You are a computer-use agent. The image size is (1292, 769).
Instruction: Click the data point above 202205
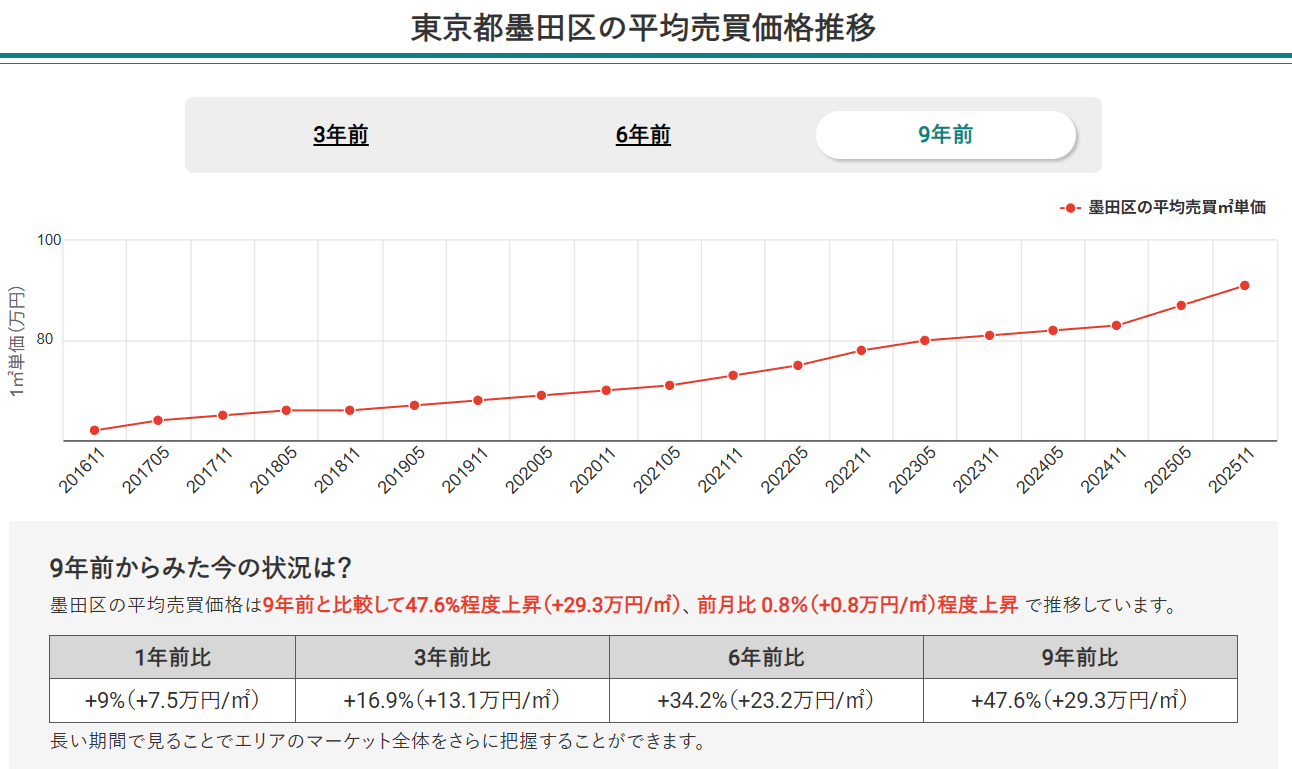click(796, 365)
